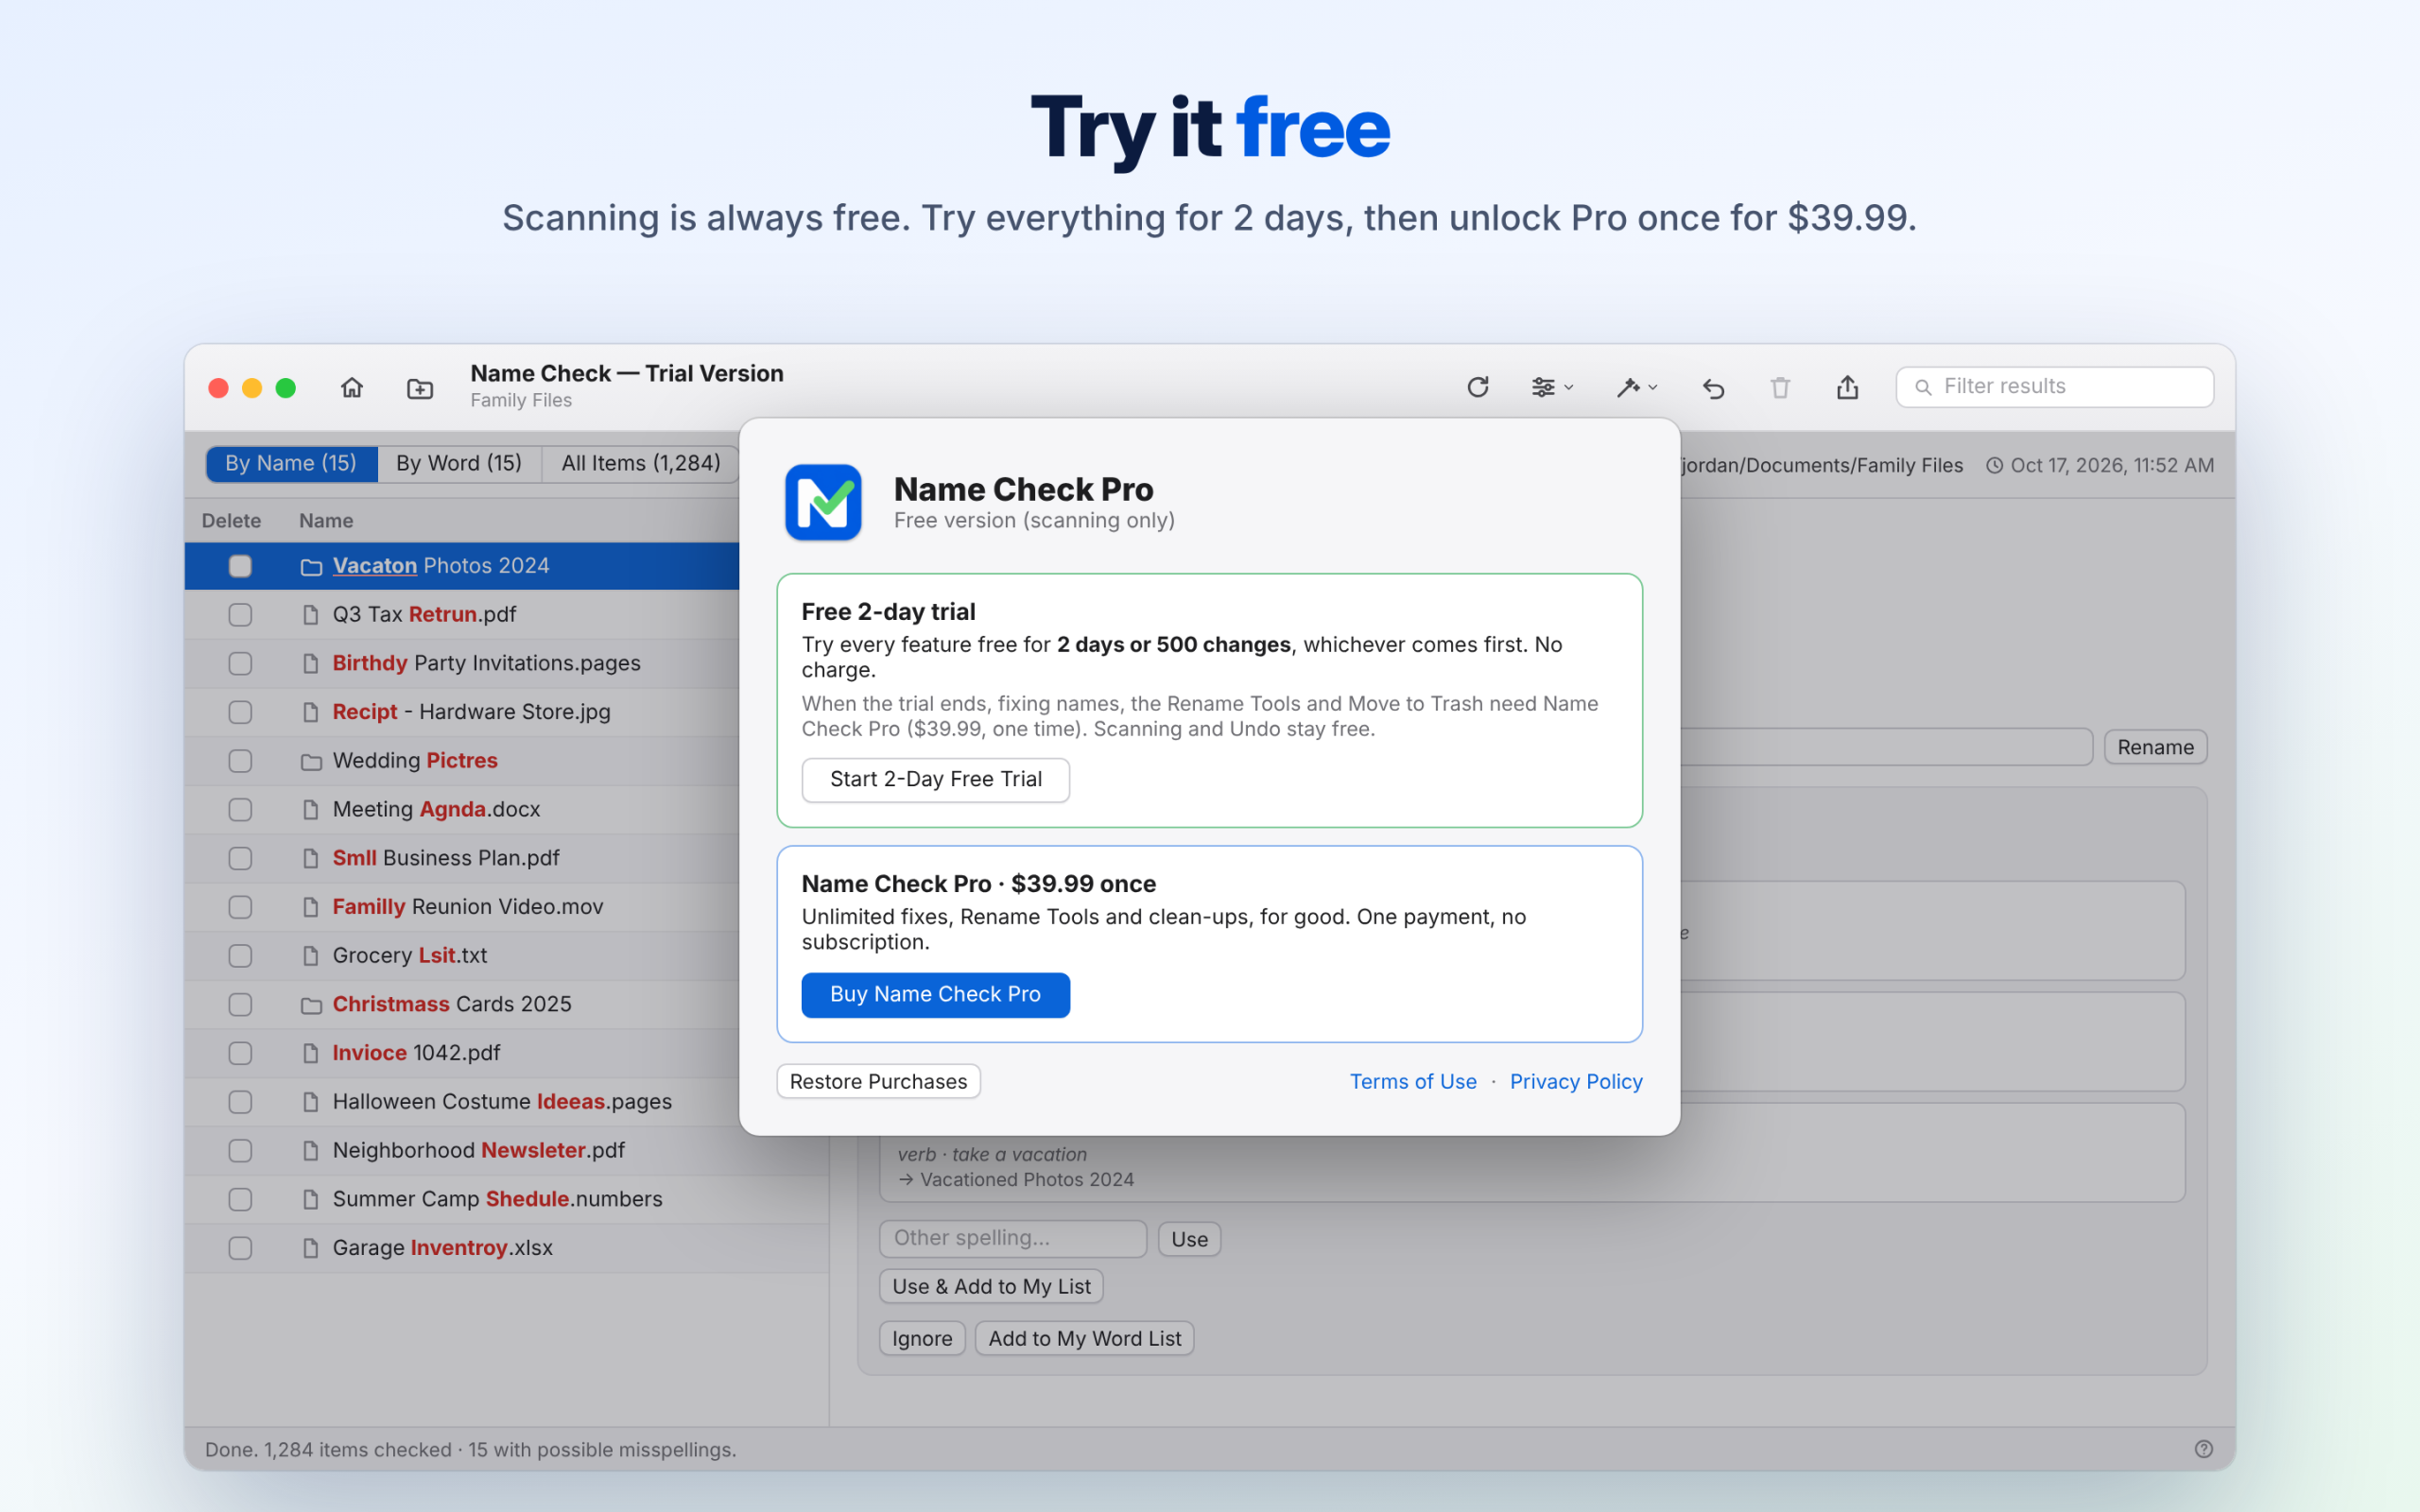2420x1512 pixels.
Task: Click file icon of Q3 Tax Retrun.pdf
Action: 311,615
